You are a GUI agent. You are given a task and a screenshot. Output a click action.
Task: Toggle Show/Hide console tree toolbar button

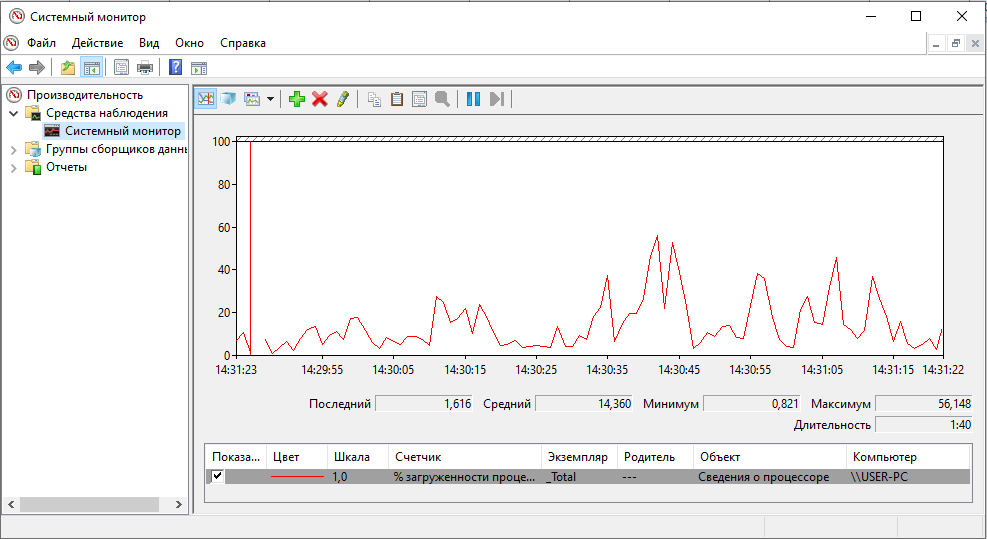click(x=92, y=67)
